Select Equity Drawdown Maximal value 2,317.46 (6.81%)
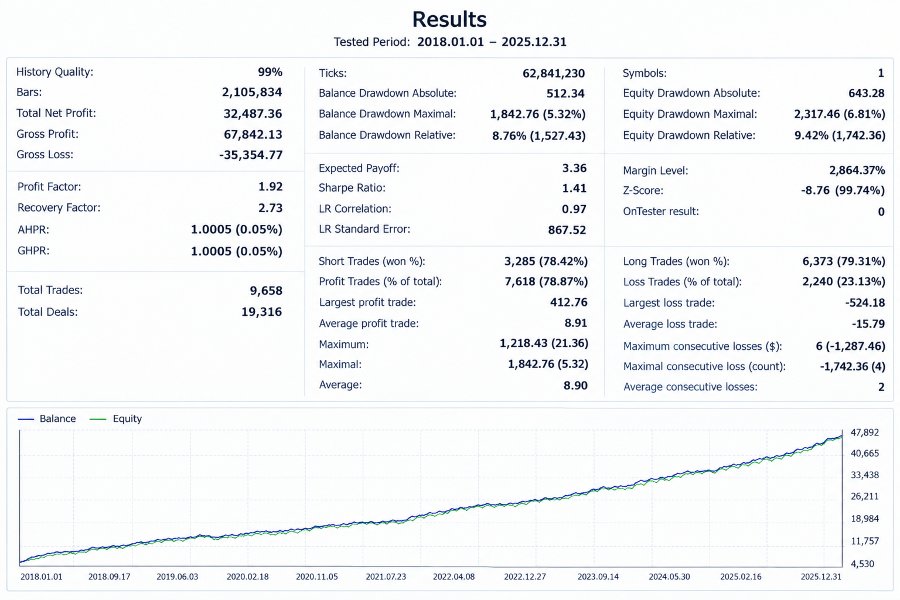Screen dimensions: 900x600 point(840,114)
